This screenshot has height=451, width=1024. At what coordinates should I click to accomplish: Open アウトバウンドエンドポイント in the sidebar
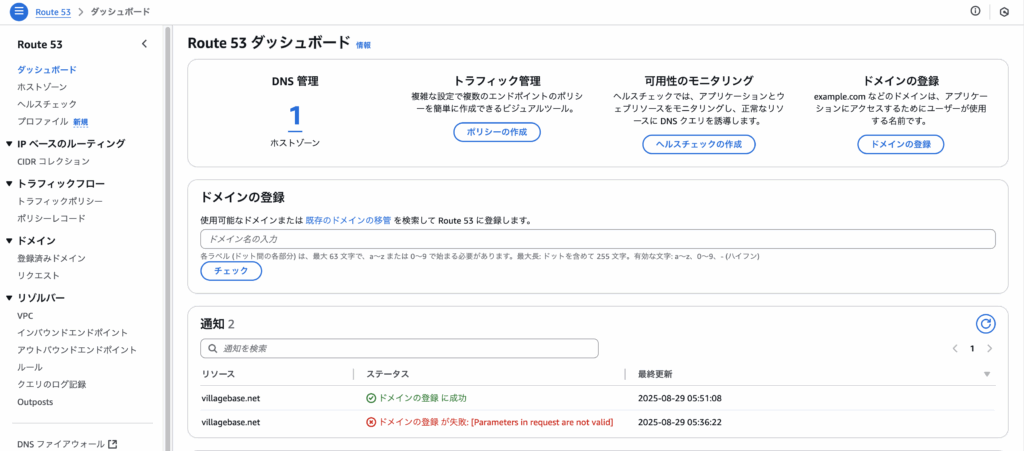77,350
